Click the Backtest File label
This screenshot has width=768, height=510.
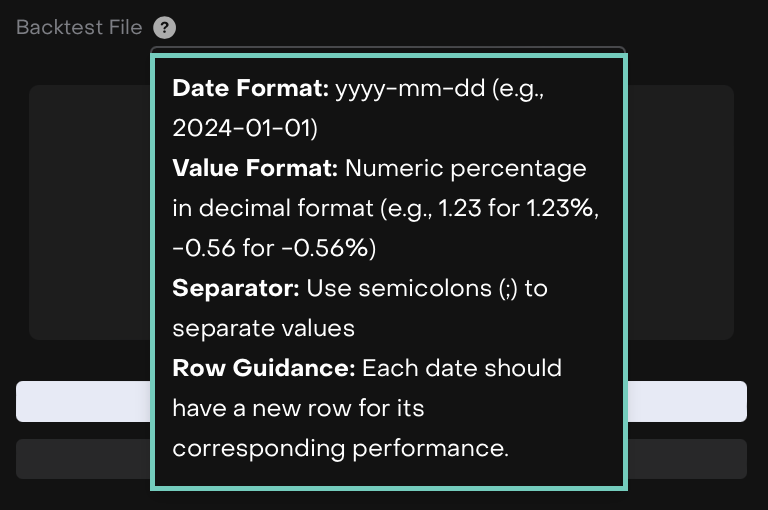79,28
